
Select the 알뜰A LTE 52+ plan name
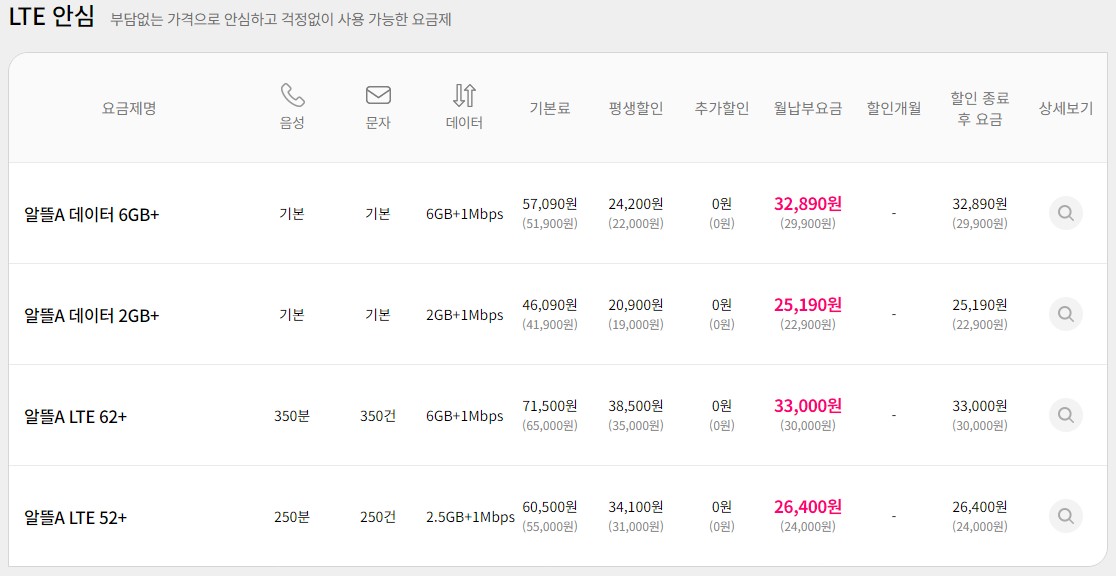click(x=75, y=517)
